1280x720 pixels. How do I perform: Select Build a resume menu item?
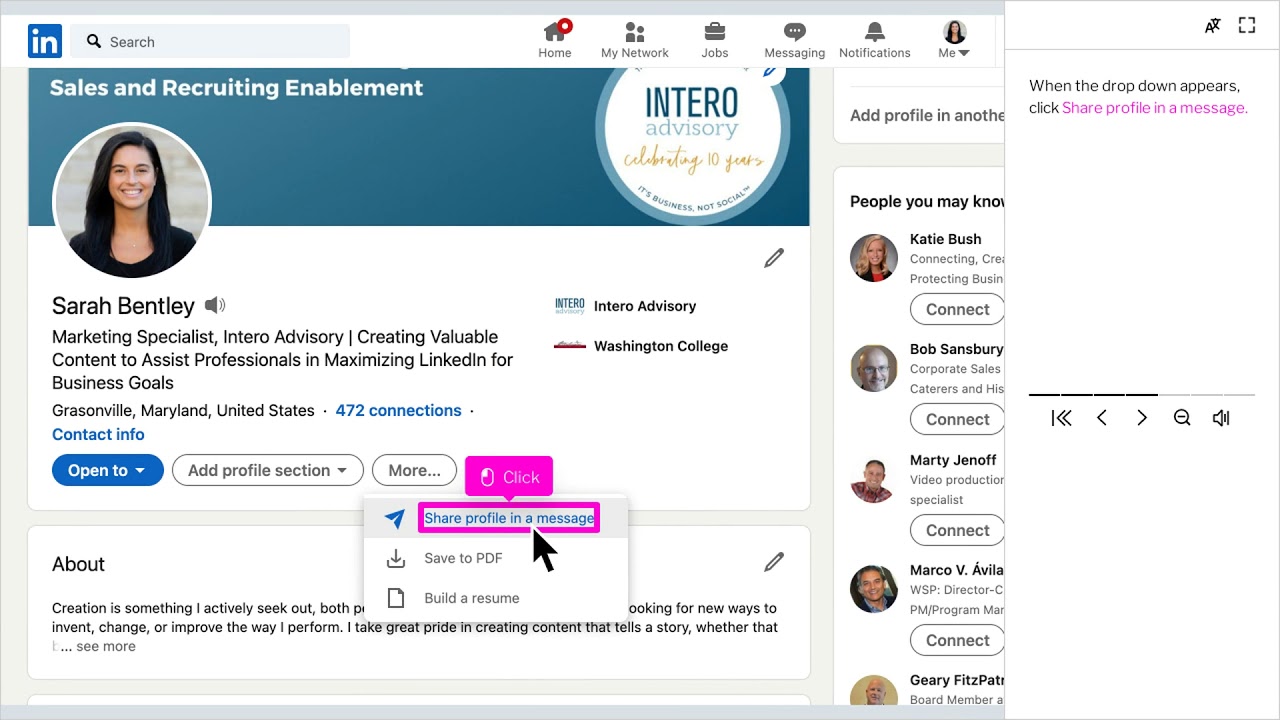coord(496,598)
